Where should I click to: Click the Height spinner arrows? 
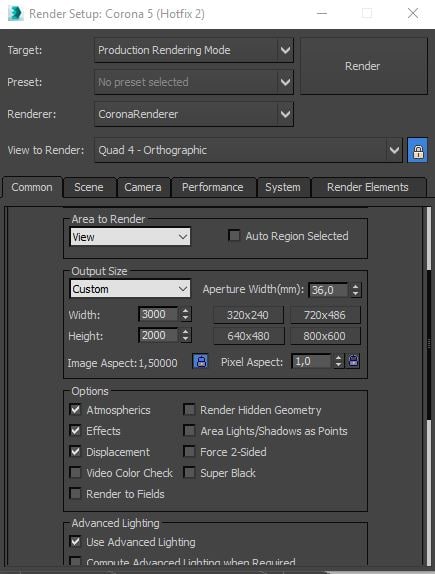(x=185, y=335)
